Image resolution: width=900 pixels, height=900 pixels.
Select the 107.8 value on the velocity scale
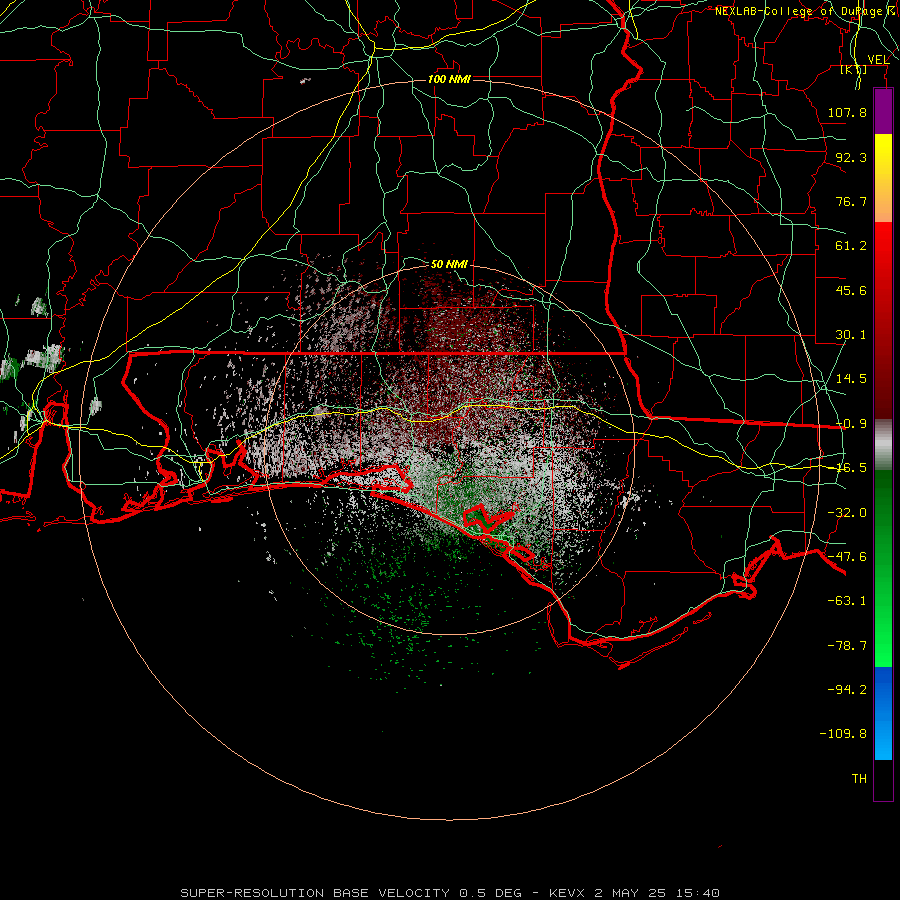pos(847,112)
